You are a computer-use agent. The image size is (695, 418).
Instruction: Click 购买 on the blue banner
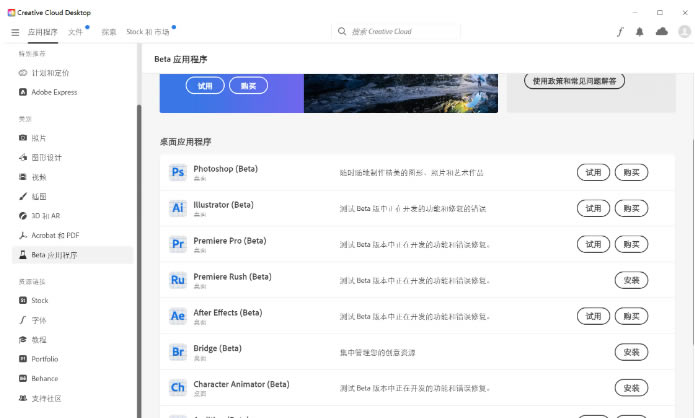click(x=248, y=86)
